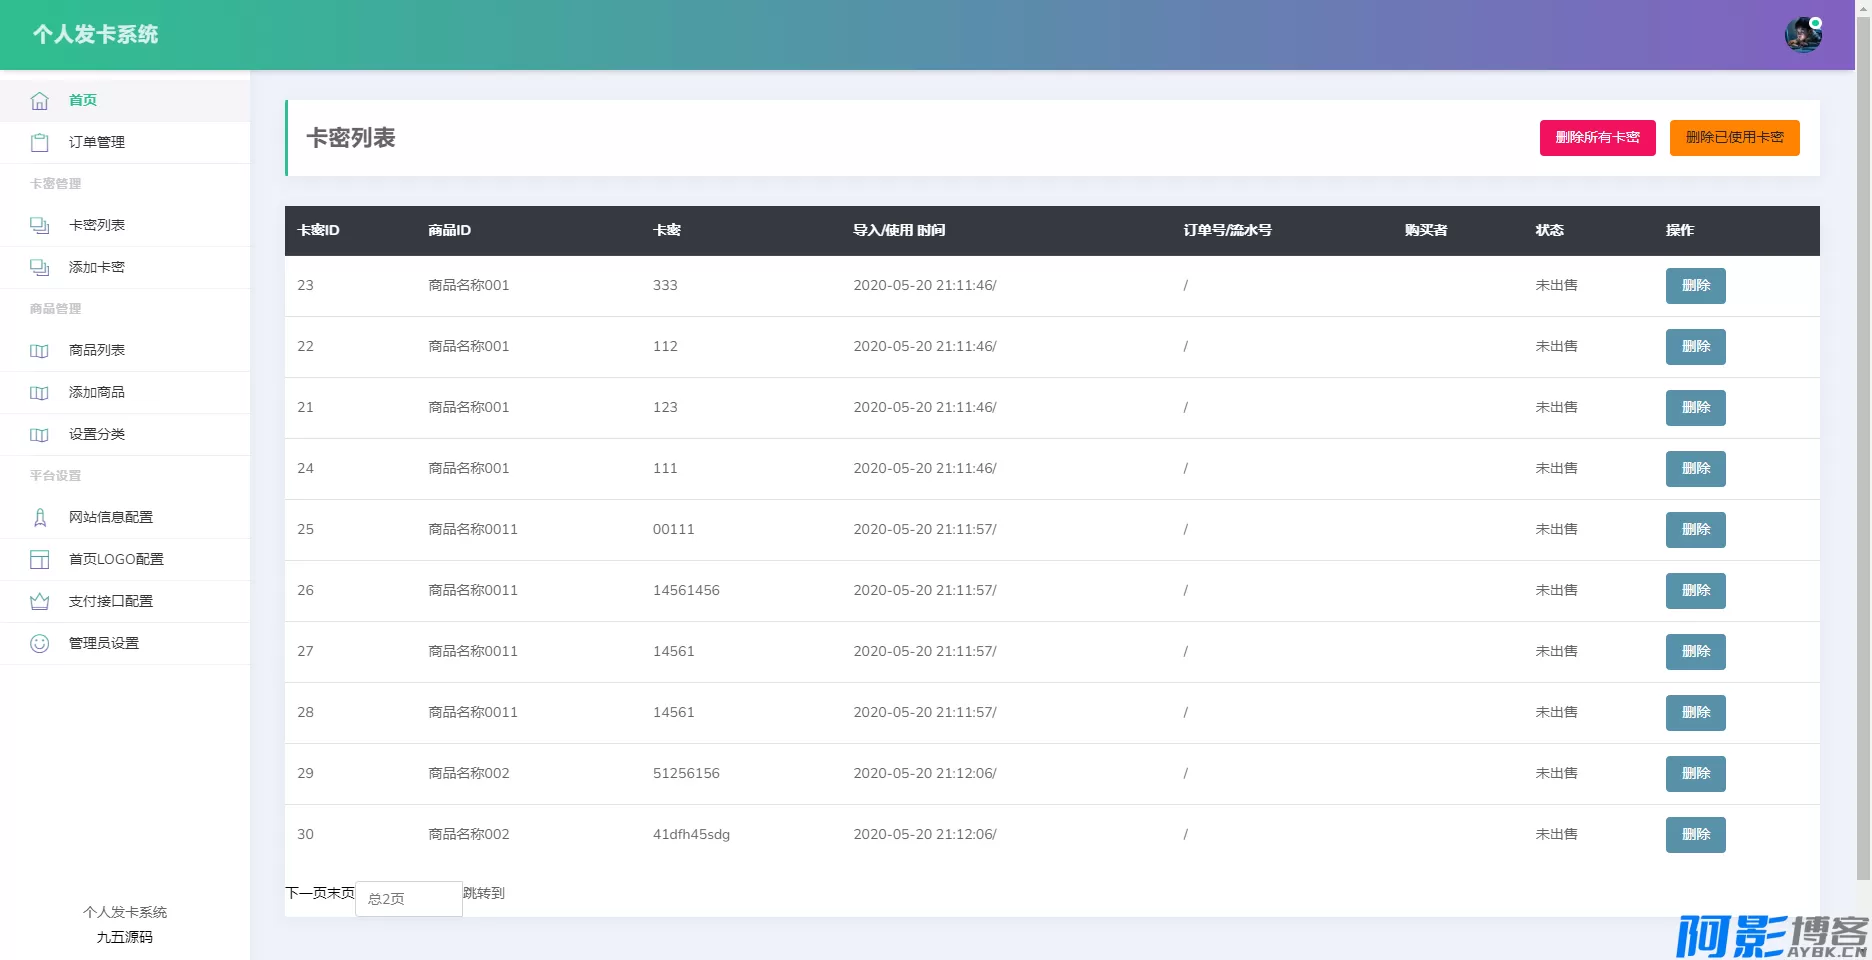Viewport: 1872px width, 960px height.
Task: Click the icon next to 设置分类
Action: click(x=39, y=435)
